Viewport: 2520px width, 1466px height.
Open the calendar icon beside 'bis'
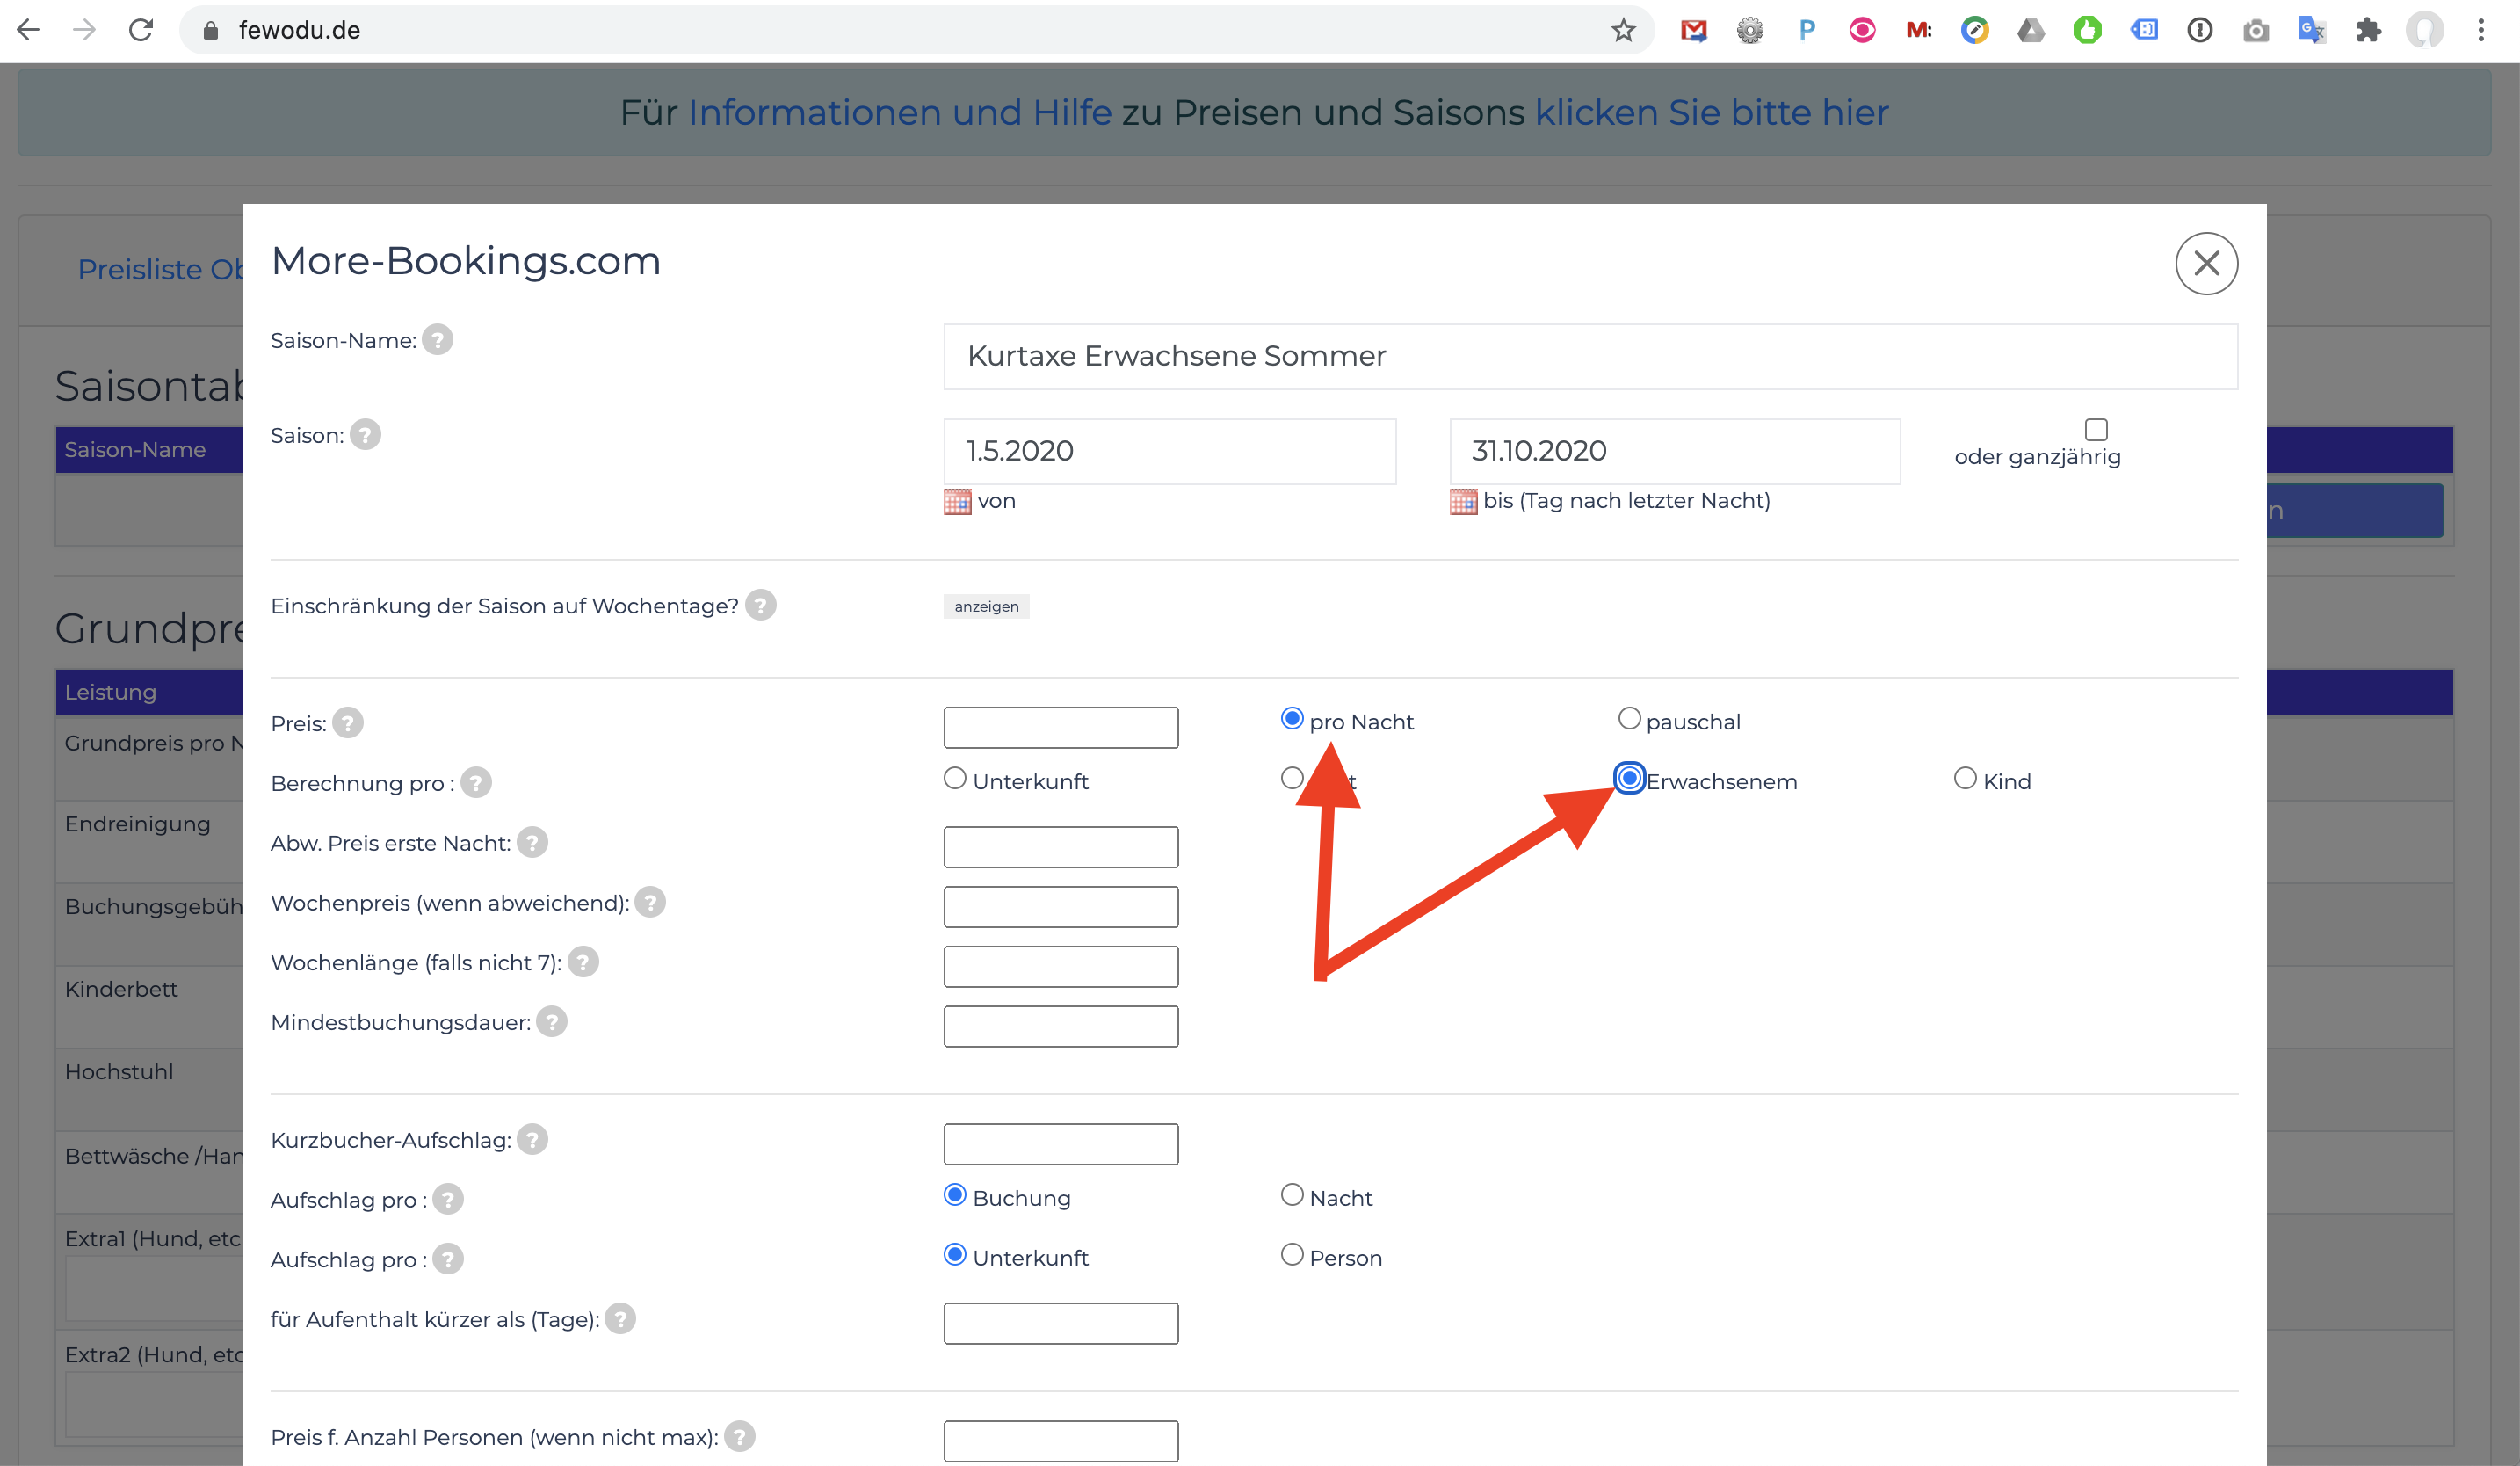pyautogui.click(x=1463, y=501)
